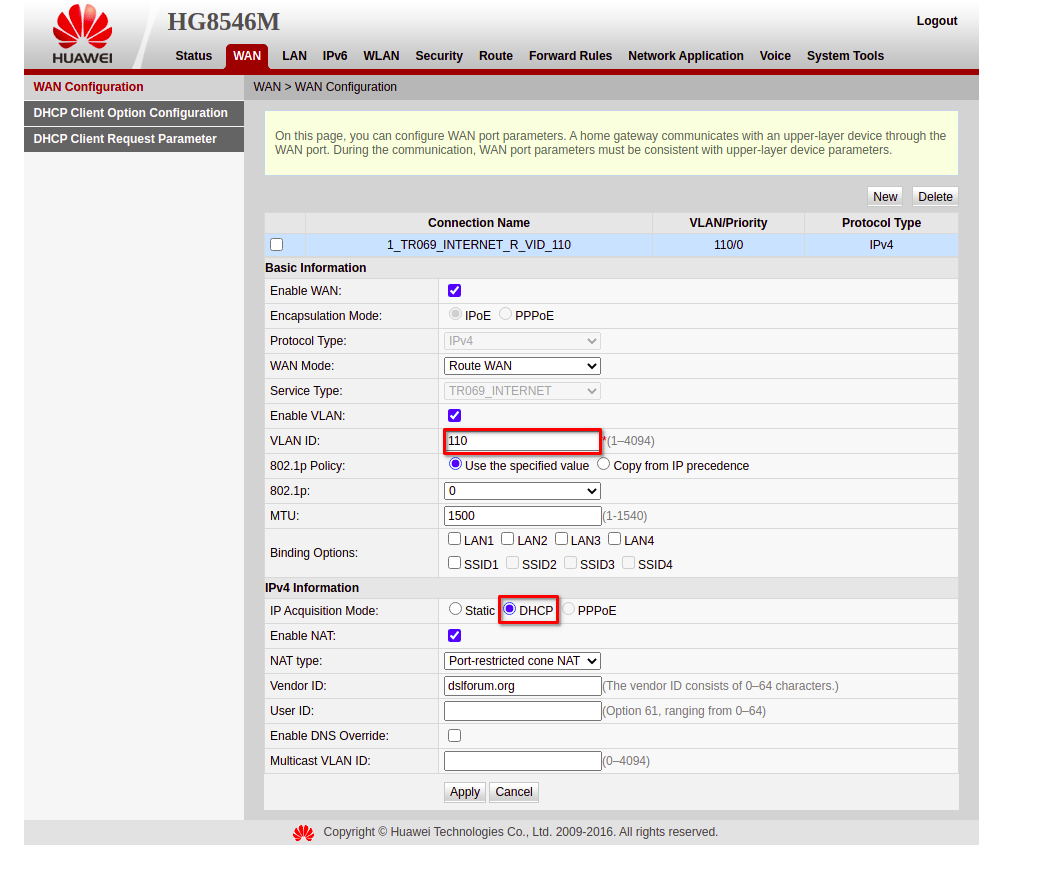Click the Delete button
The height and width of the screenshot is (869, 1051).
pyautogui.click(x=935, y=197)
